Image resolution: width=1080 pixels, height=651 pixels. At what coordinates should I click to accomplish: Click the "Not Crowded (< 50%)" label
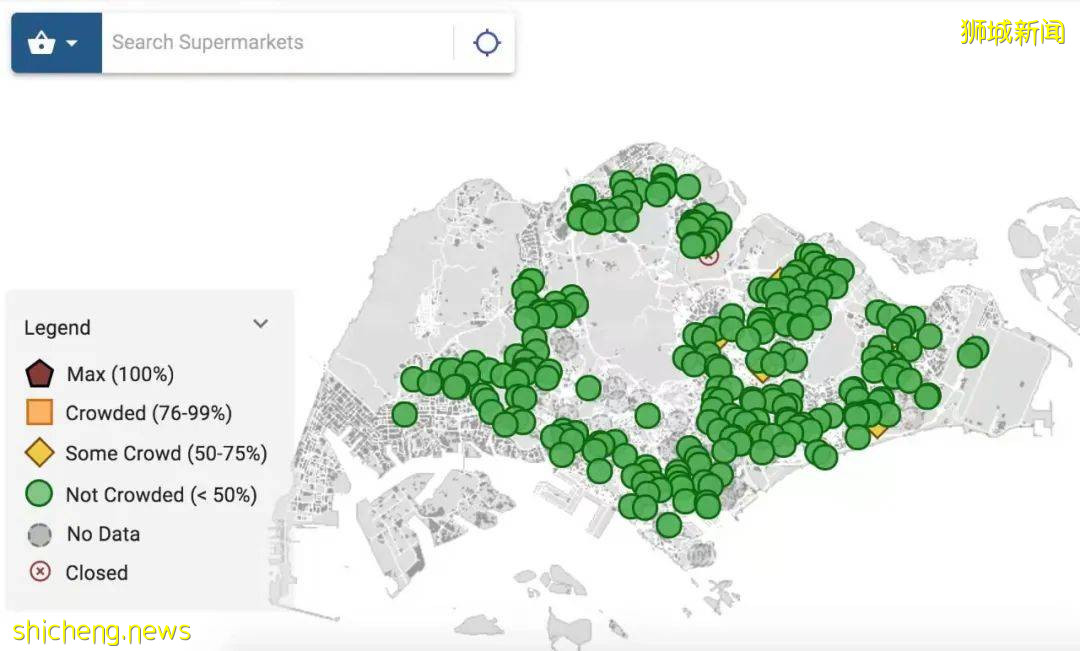(161, 495)
